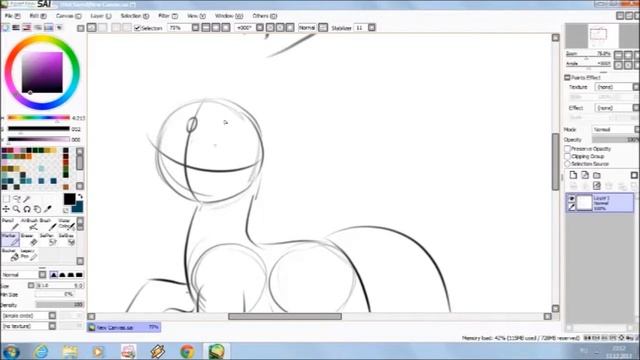
Task: Open the Stabilizer value dropdown
Action: (371, 28)
